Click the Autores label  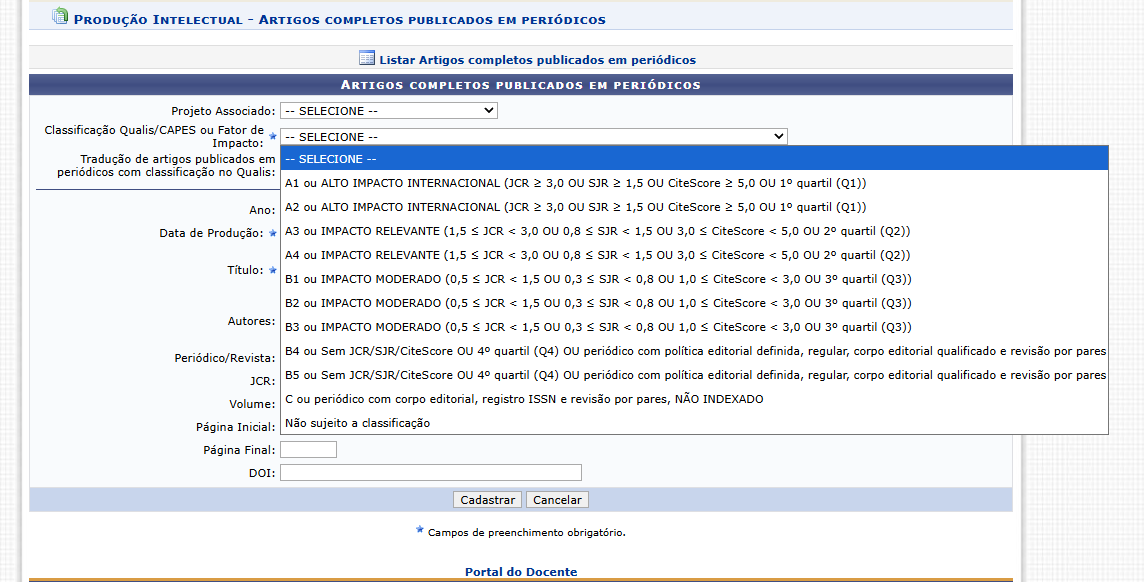pyautogui.click(x=252, y=321)
